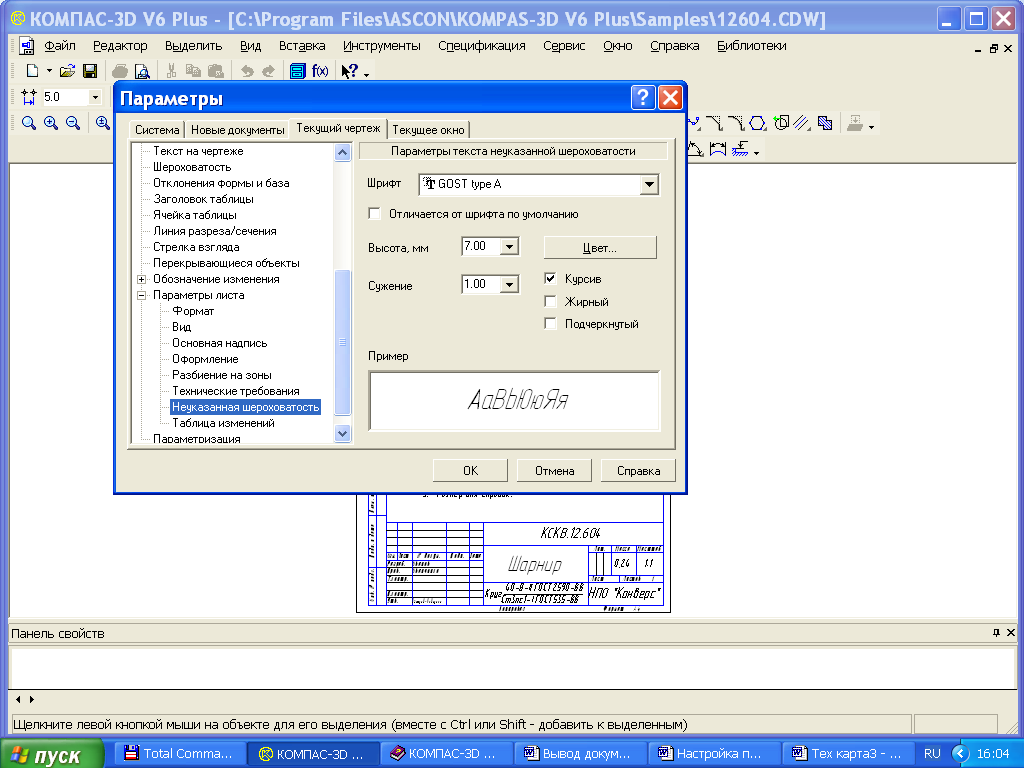Switch to the 'Тех карта3' taskbar window

(847, 754)
